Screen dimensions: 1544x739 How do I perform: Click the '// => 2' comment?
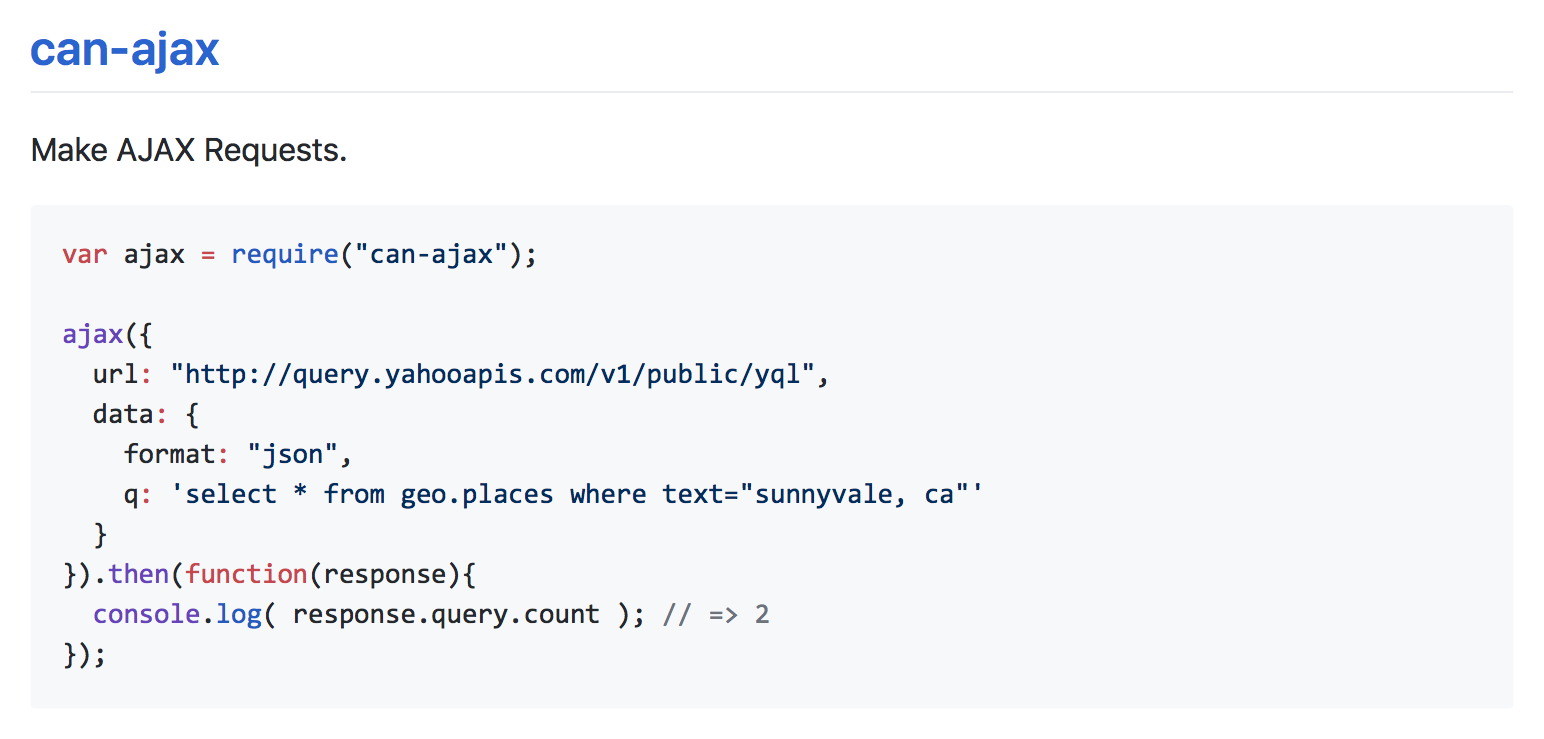pyautogui.click(x=716, y=614)
